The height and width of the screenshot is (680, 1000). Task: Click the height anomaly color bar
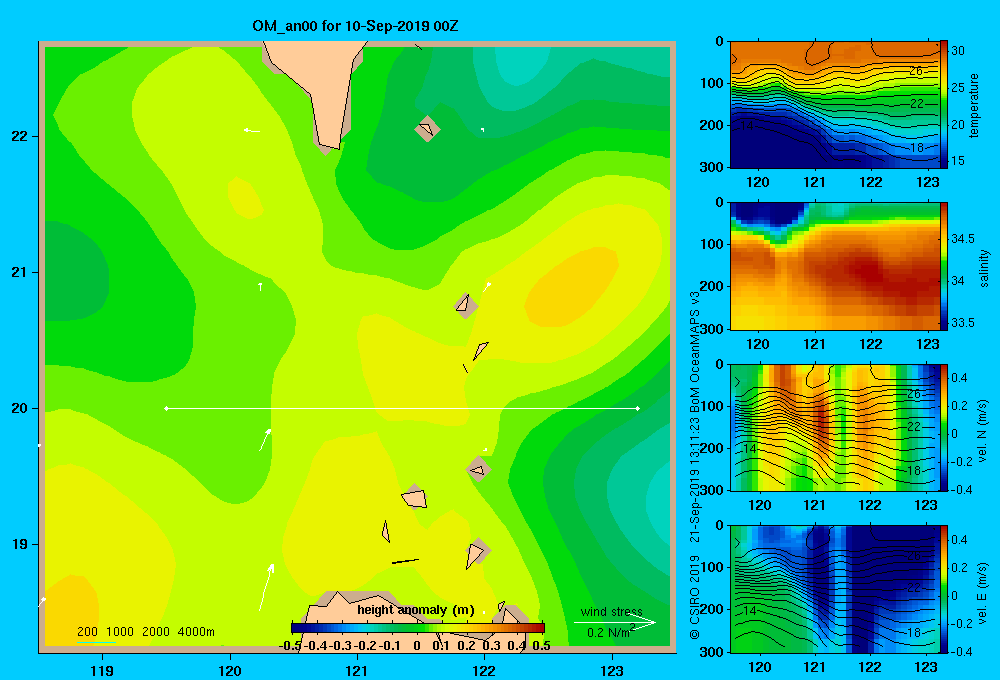418,628
